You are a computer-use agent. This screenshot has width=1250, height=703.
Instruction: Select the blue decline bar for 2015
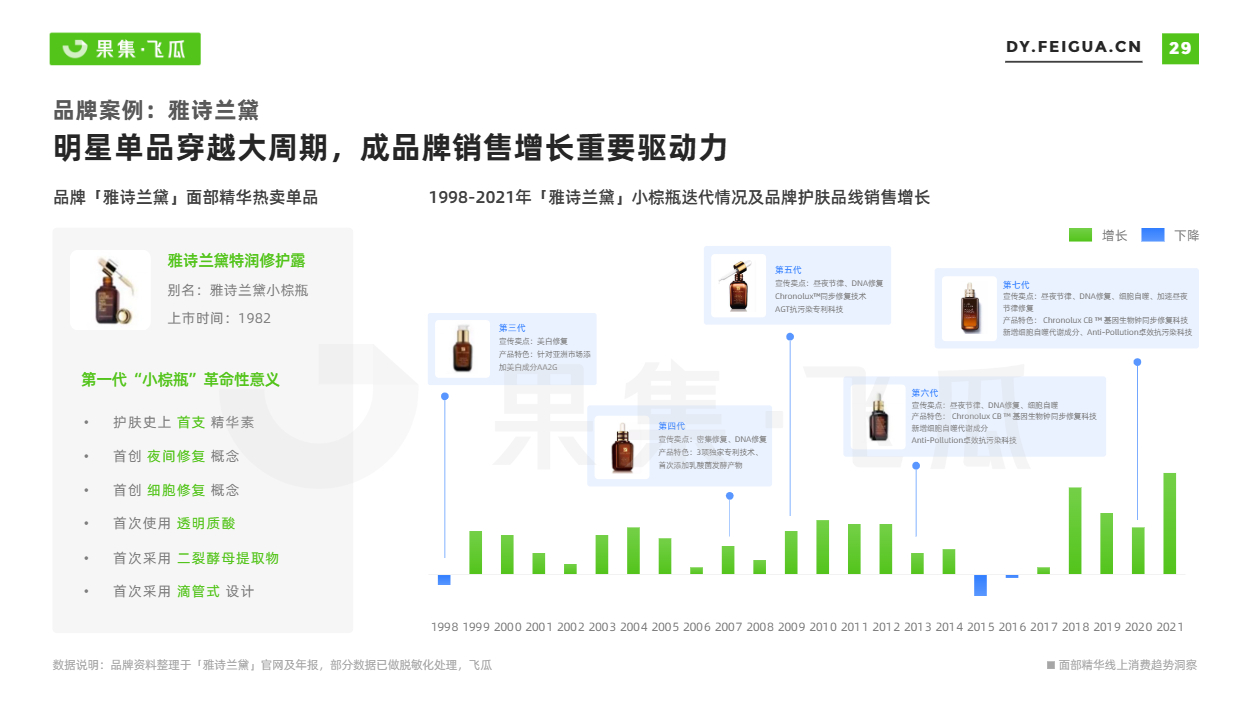980,585
